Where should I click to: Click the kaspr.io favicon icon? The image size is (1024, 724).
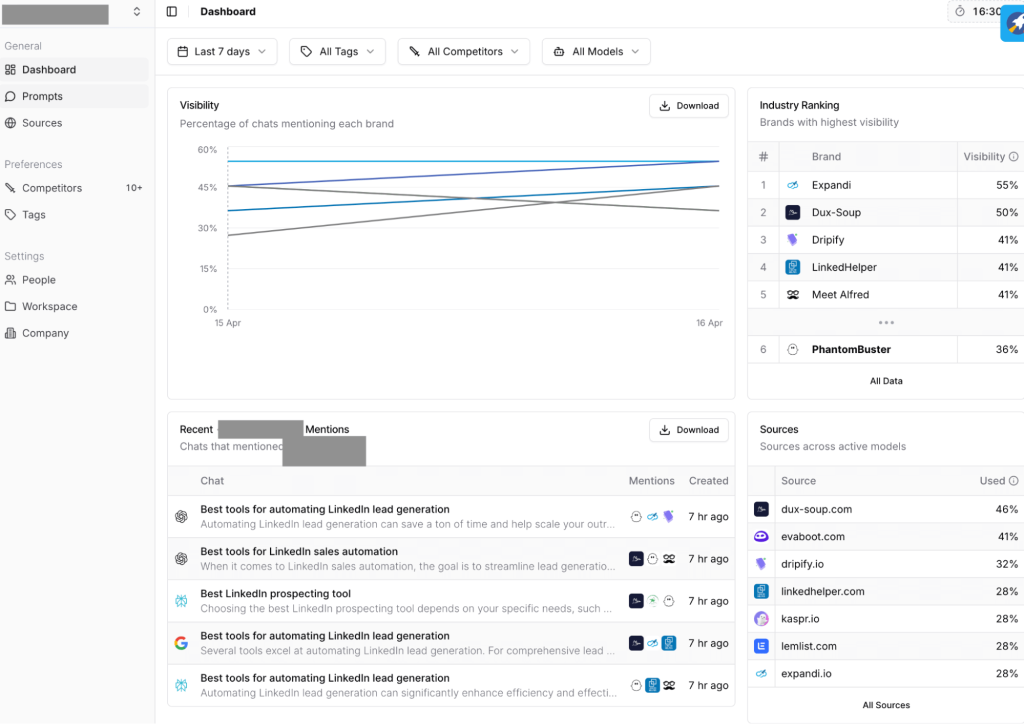(x=761, y=620)
